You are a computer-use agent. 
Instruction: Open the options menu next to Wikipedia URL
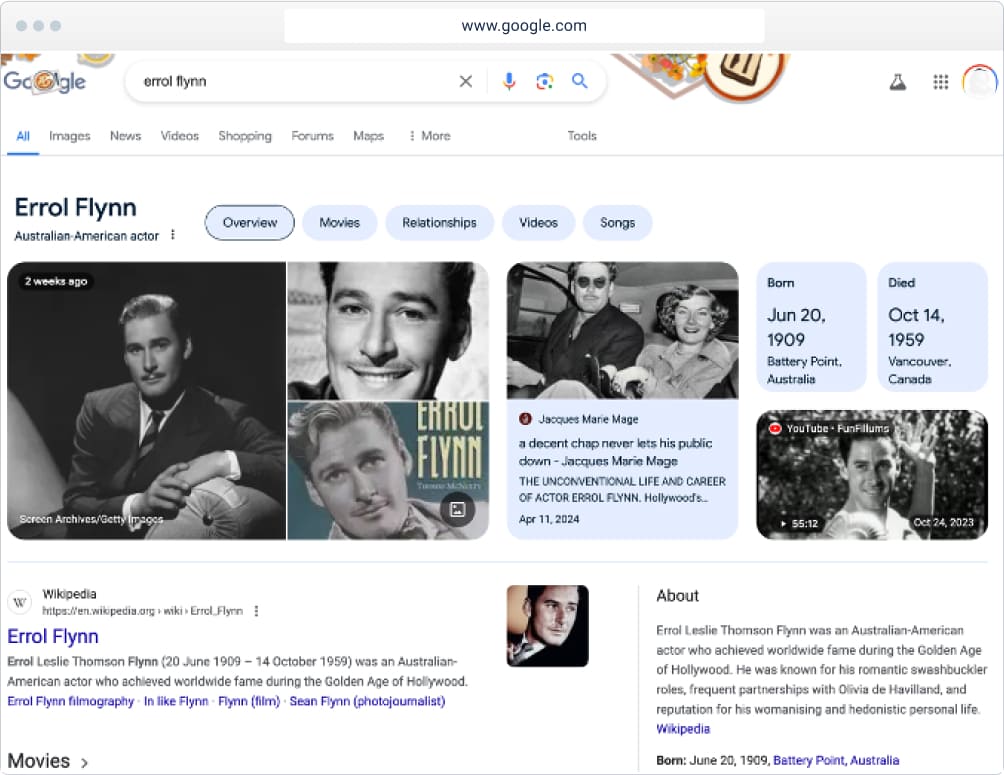click(x=256, y=611)
